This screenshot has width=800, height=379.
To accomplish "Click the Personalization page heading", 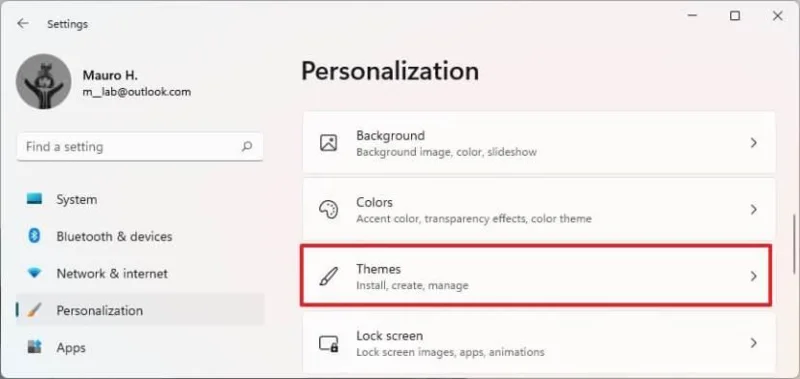I will [x=390, y=71].
